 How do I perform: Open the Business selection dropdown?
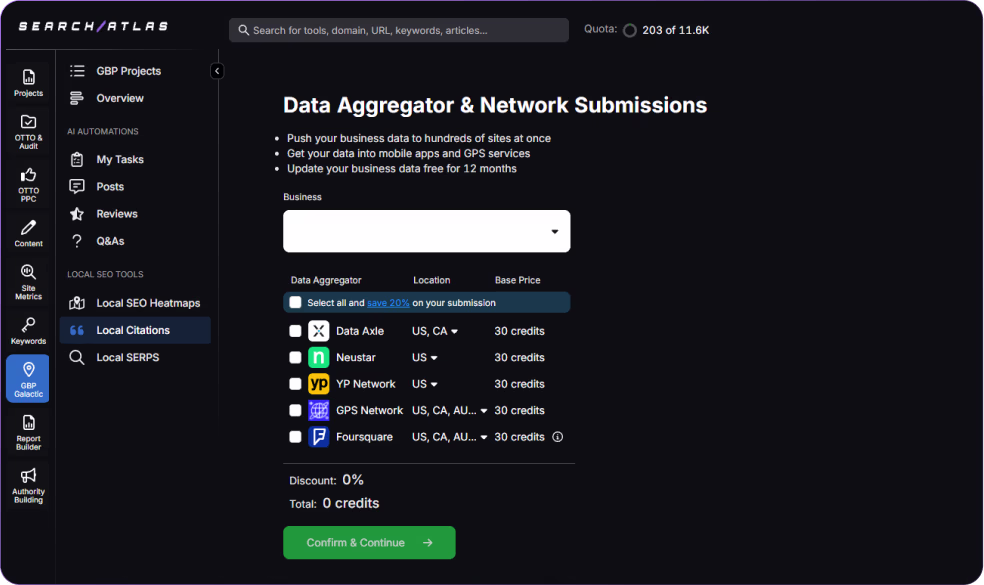[426, 231]
